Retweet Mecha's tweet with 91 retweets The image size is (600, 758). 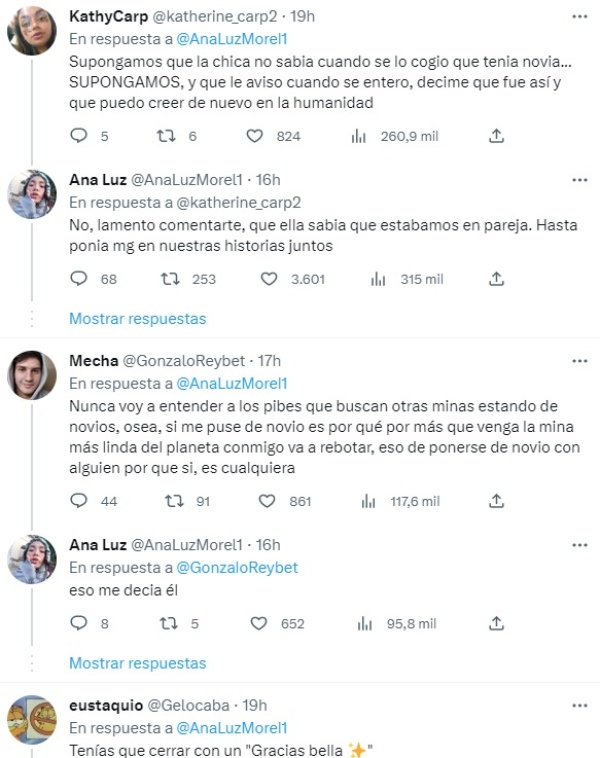[175, 501]
